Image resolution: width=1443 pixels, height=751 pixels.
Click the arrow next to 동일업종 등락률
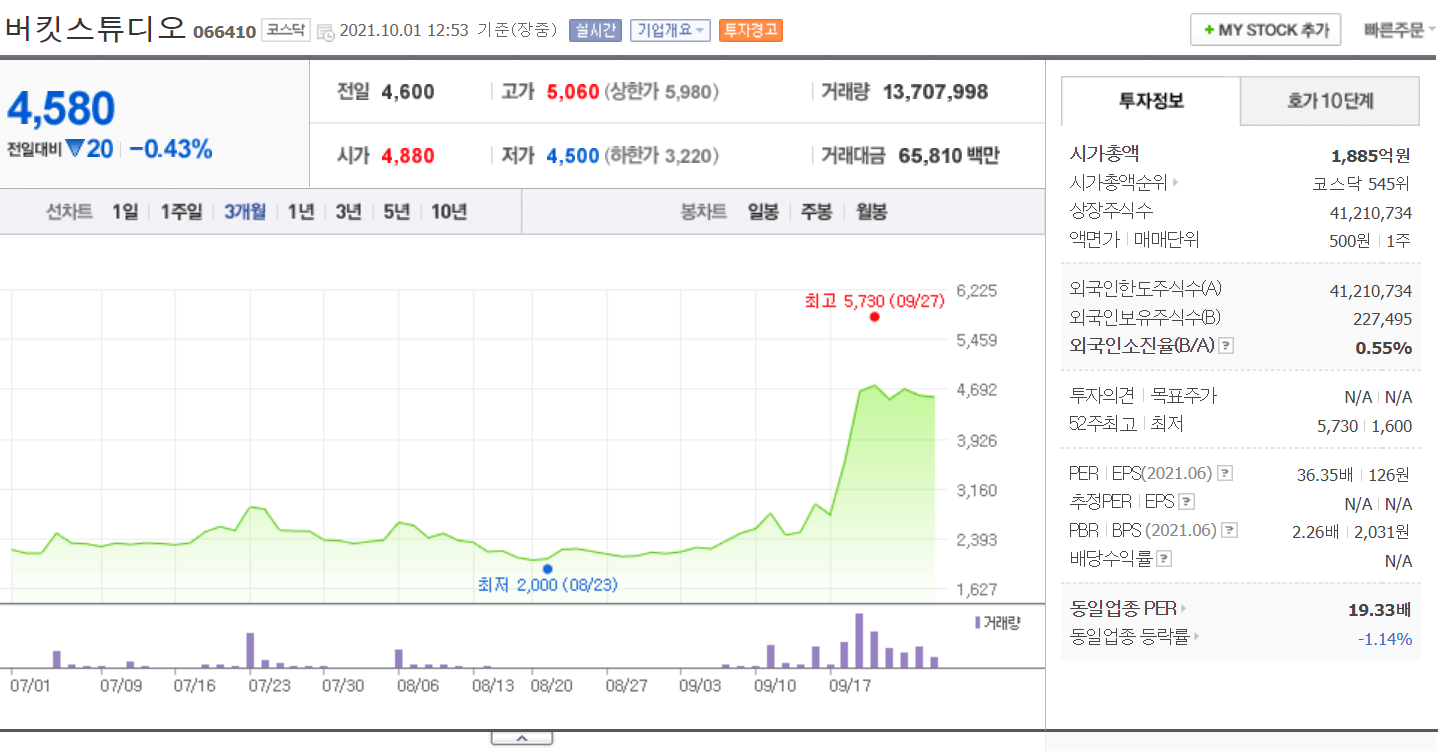[x=1195, y=637]
